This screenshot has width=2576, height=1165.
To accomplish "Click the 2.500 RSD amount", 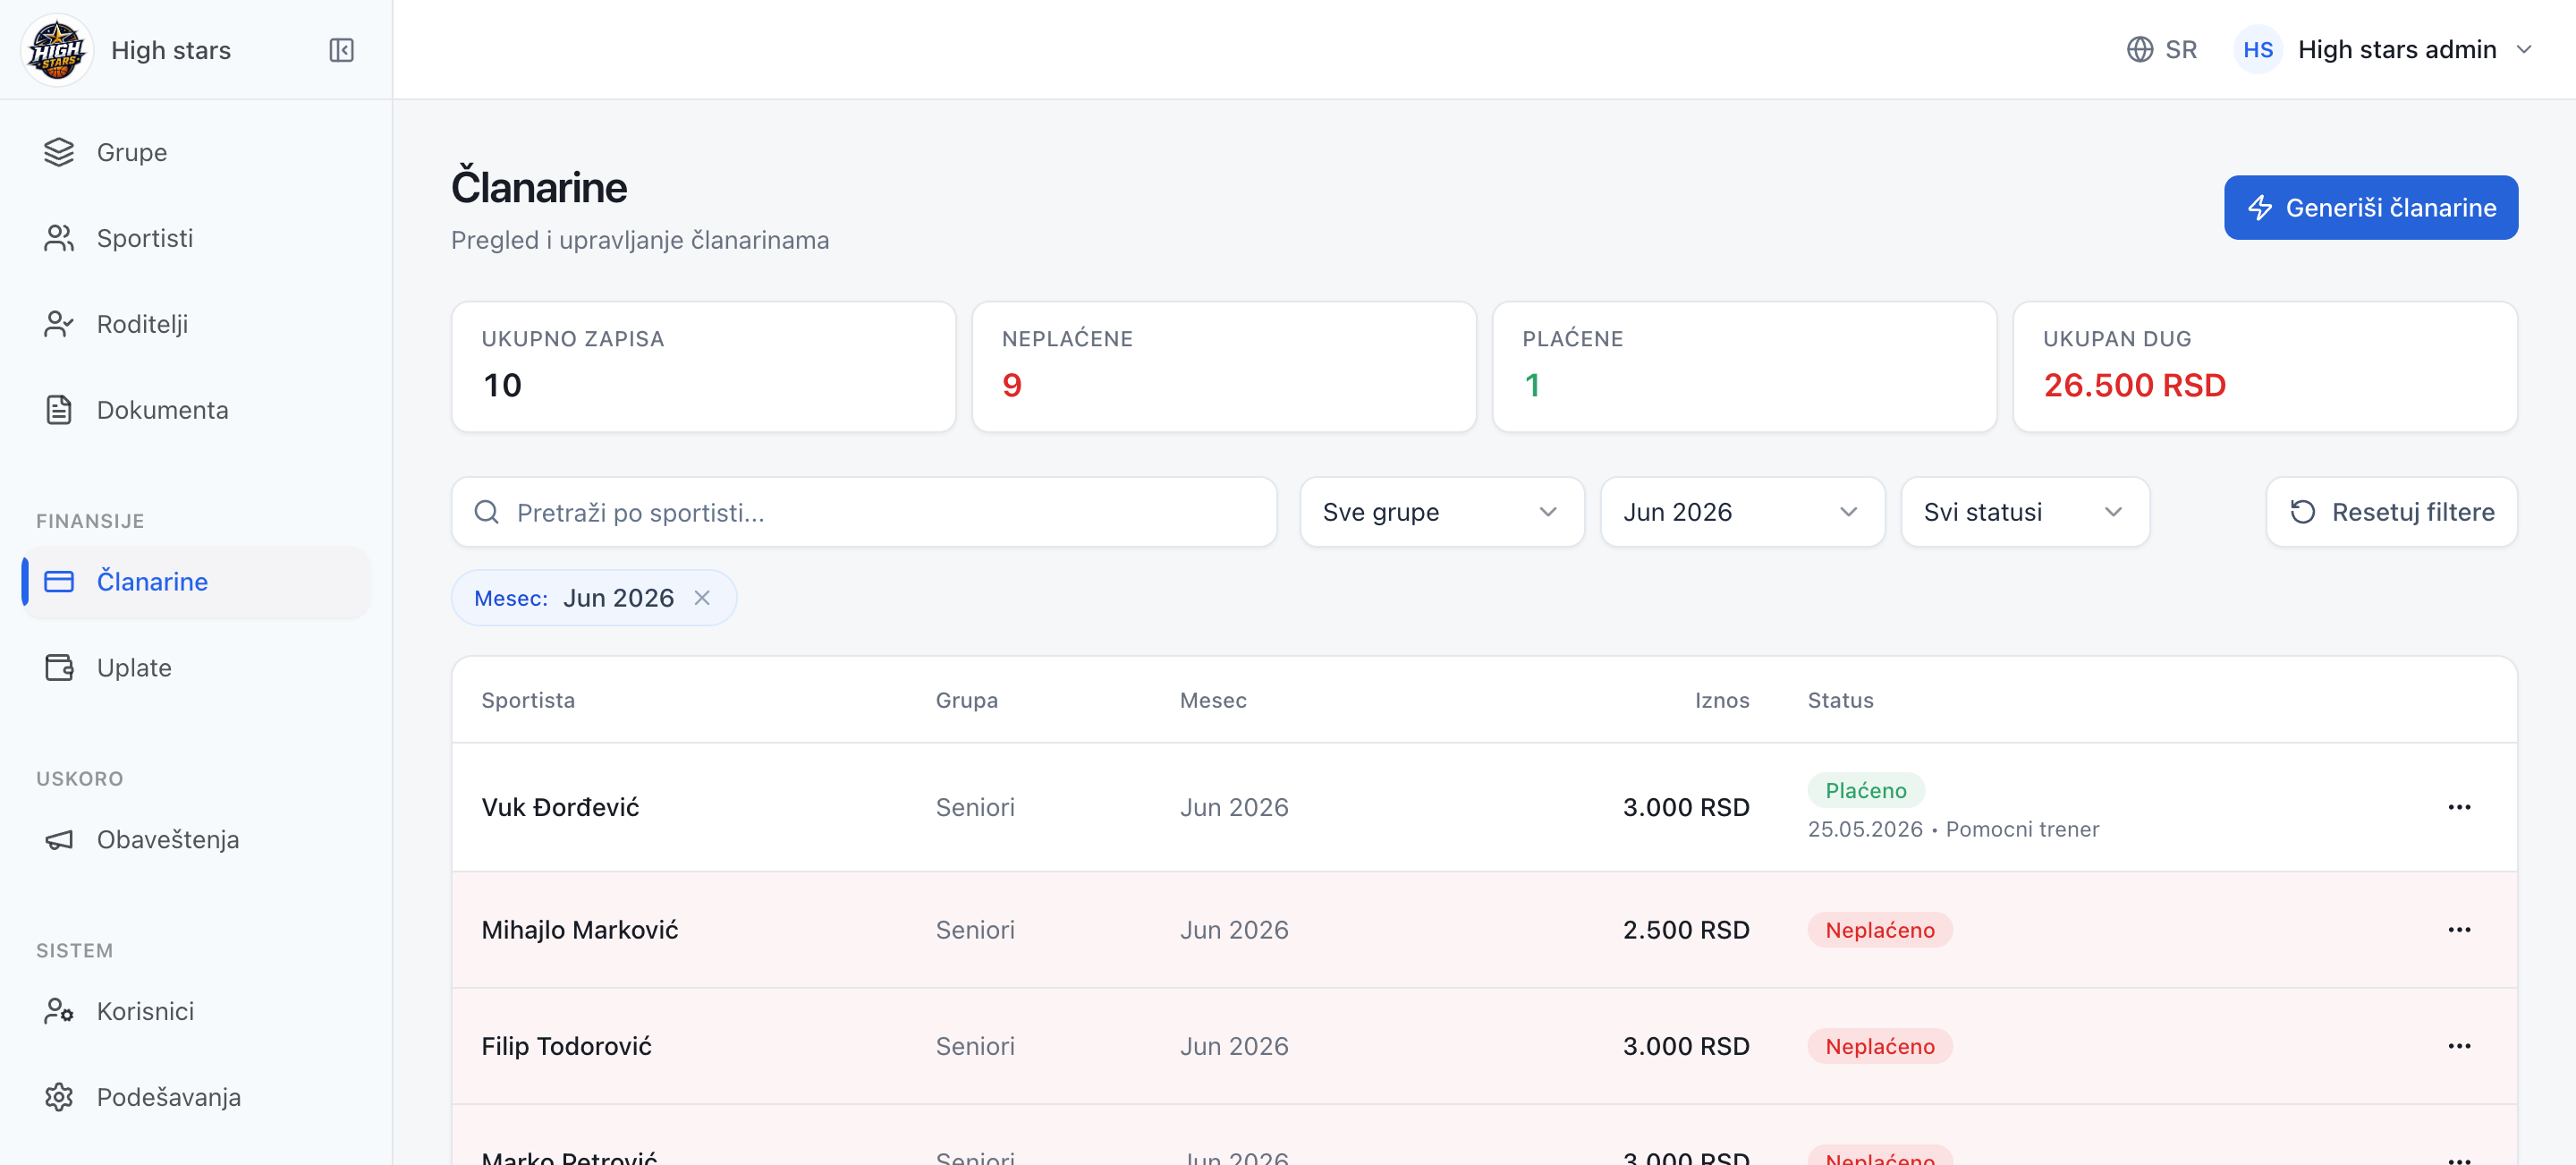I will 1686,931.
